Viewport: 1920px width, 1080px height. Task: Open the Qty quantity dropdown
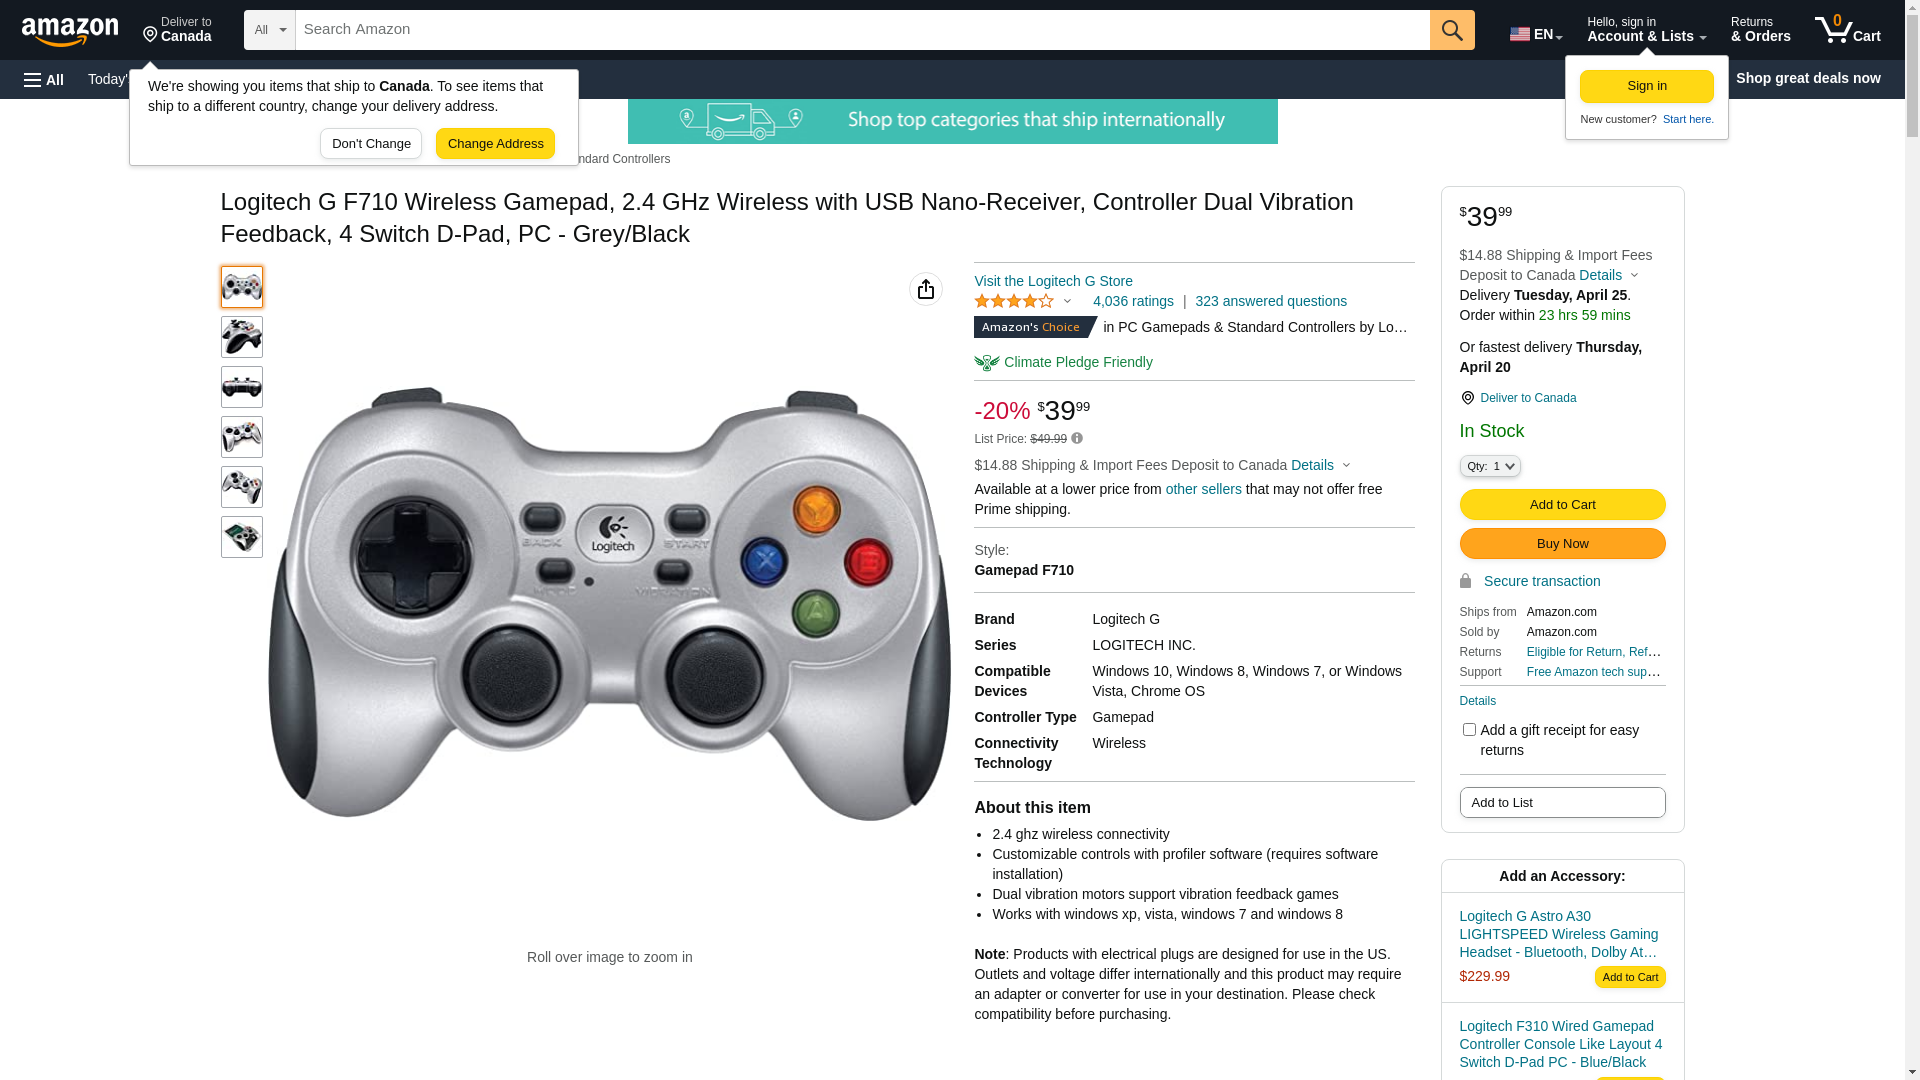click(x=1490, y=466)
